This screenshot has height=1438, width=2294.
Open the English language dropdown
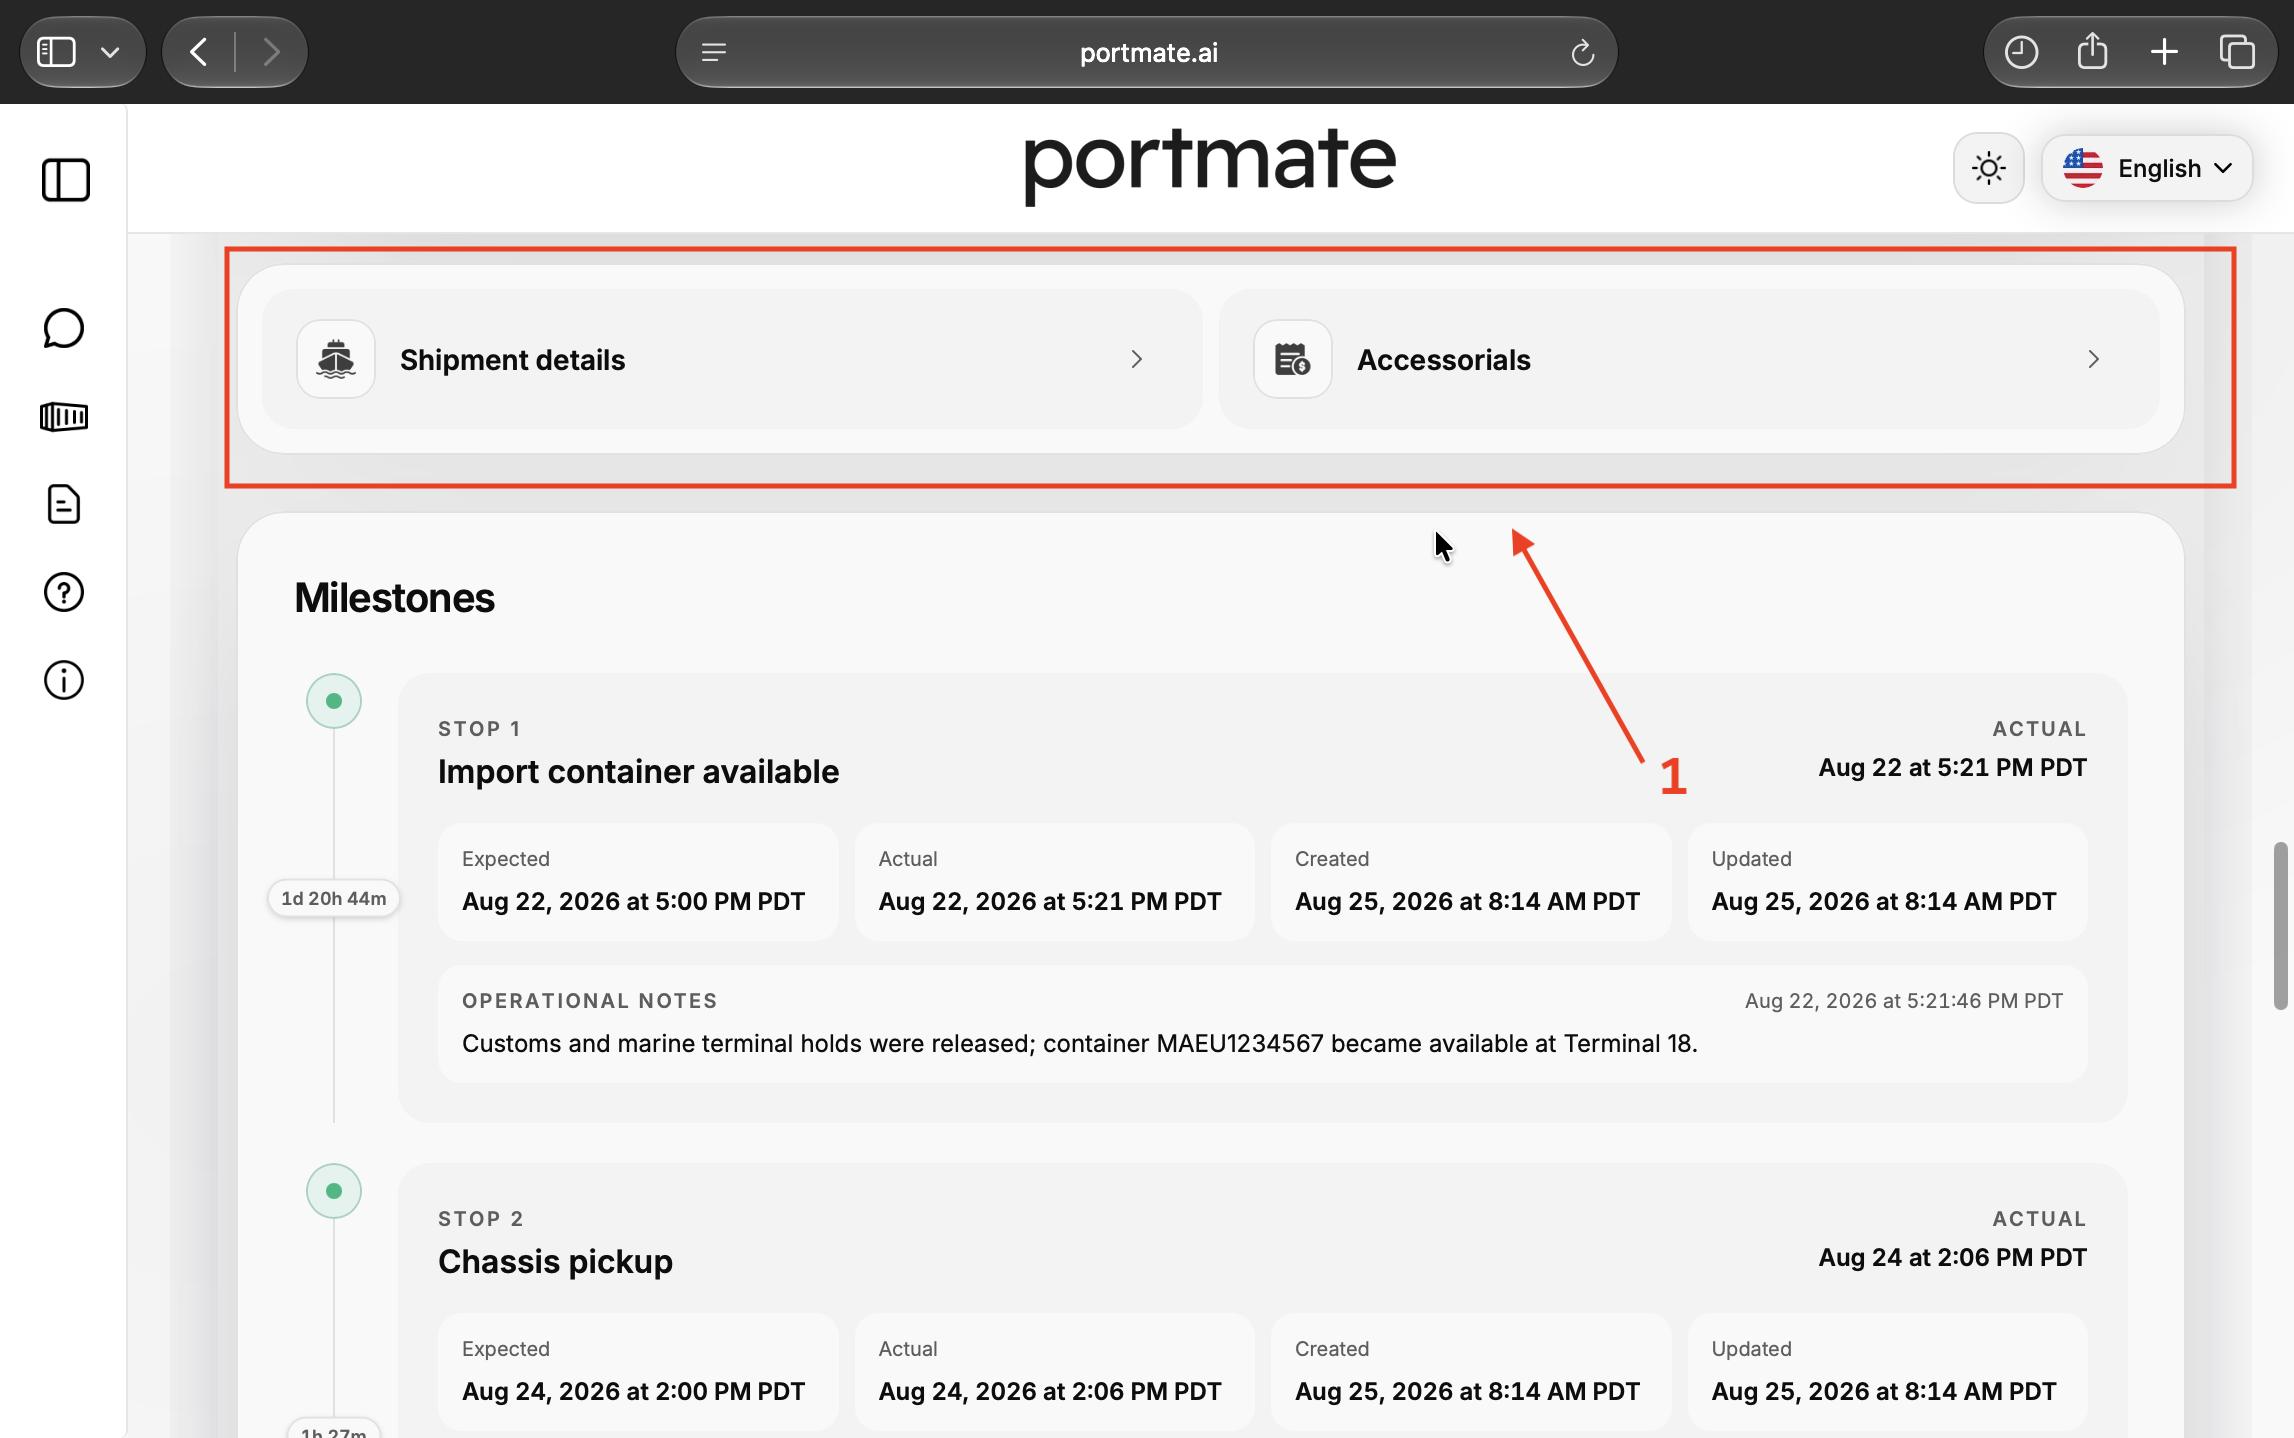tap(2147, 168)
